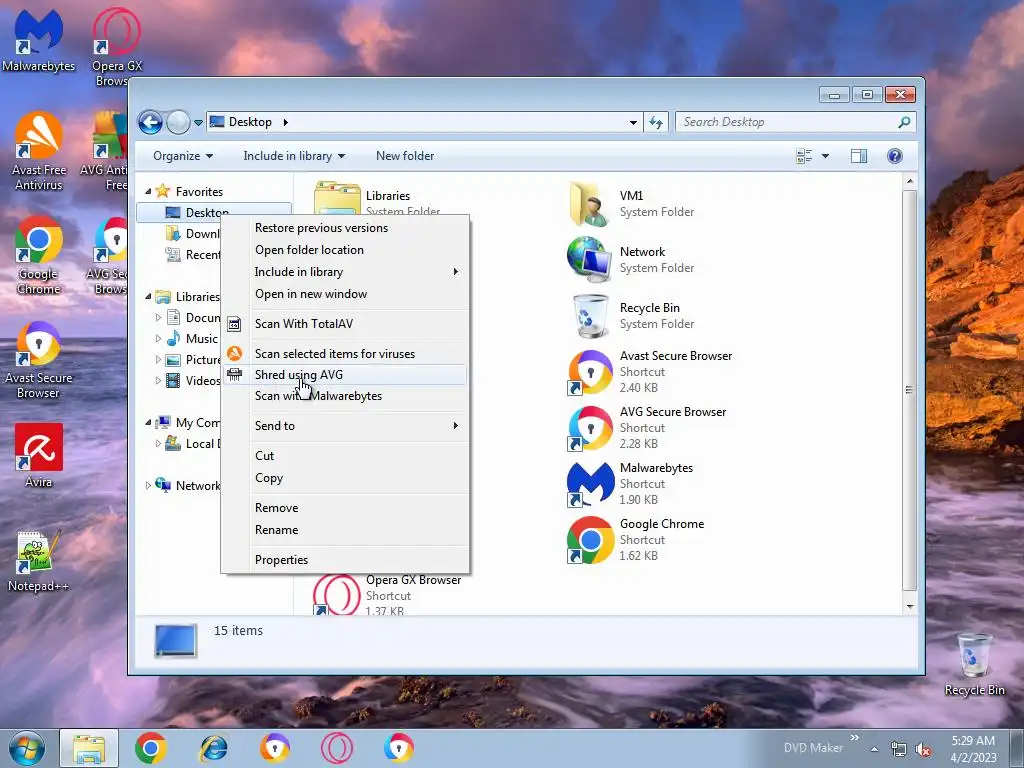Select the VM1 system folder icon

point(590,204)
